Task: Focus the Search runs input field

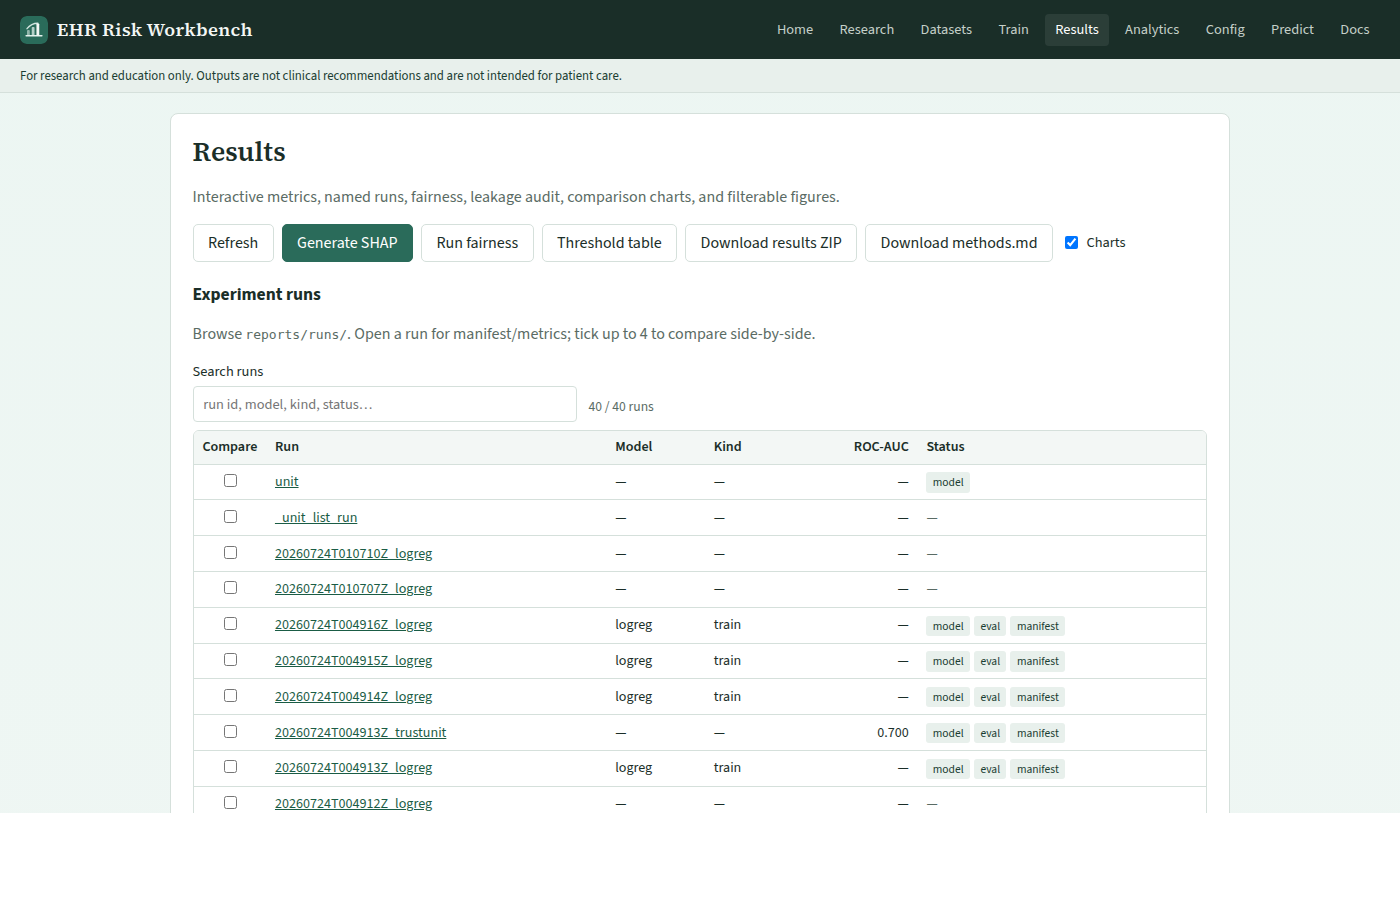Action: (385, 404)
